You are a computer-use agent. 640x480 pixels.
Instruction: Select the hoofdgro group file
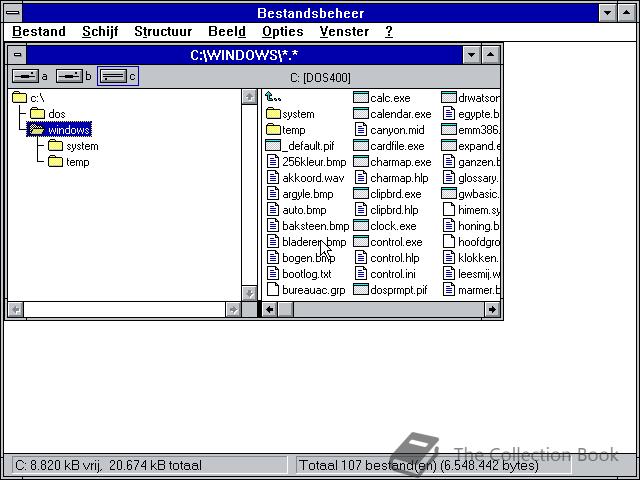(x=471, y=242)
